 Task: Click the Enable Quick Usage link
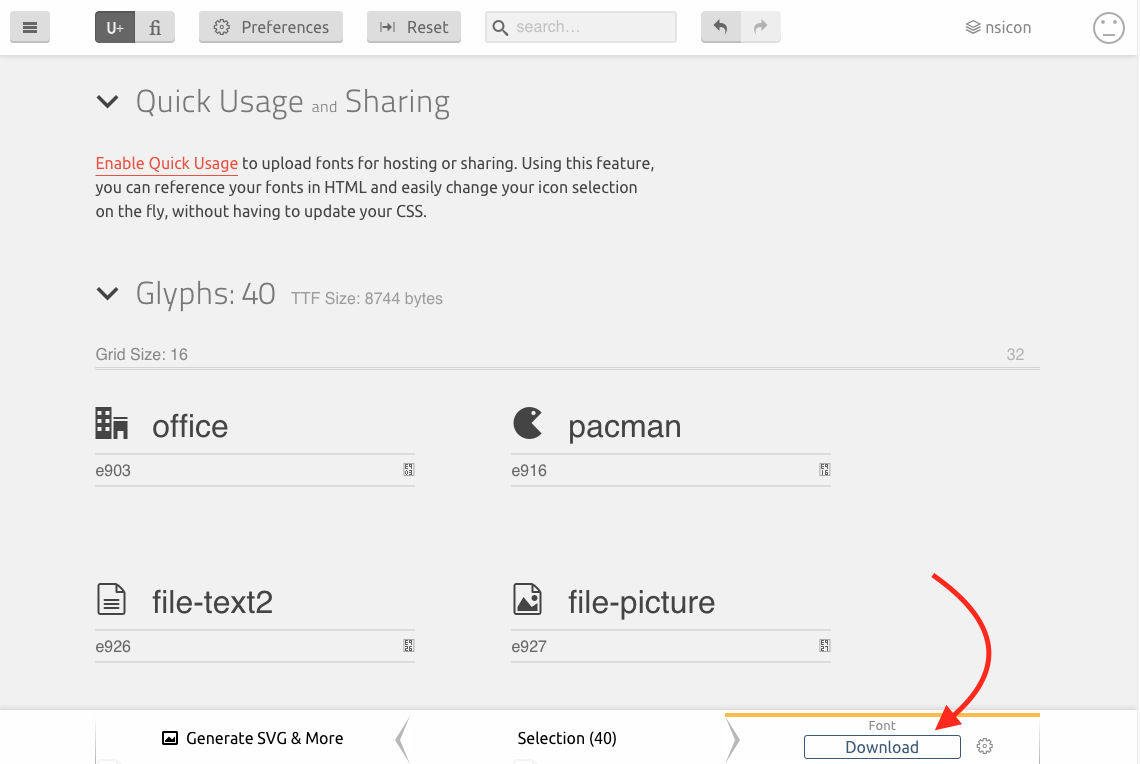[167, 164]
